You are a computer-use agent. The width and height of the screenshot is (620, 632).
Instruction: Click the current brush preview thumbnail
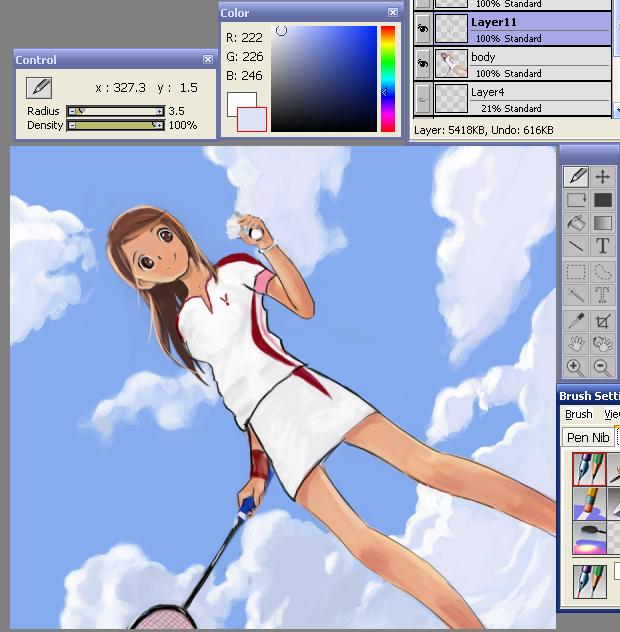(x=589, y=581)
